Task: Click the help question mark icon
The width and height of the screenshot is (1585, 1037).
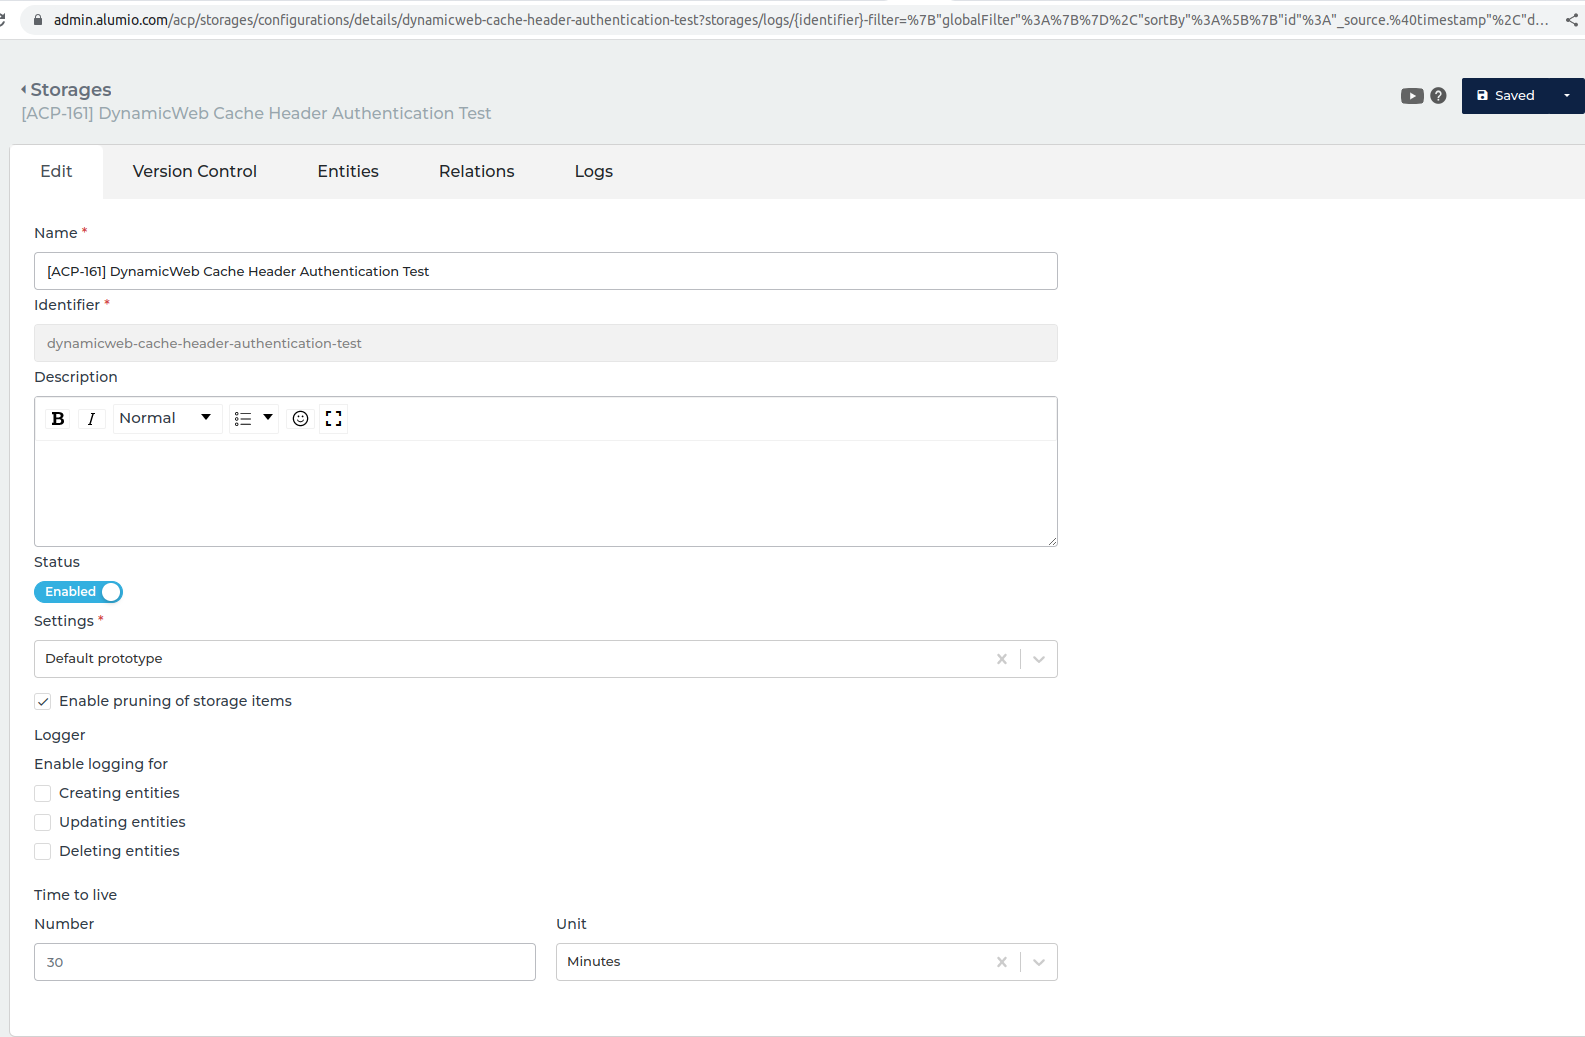Action: click(1438, 96)
